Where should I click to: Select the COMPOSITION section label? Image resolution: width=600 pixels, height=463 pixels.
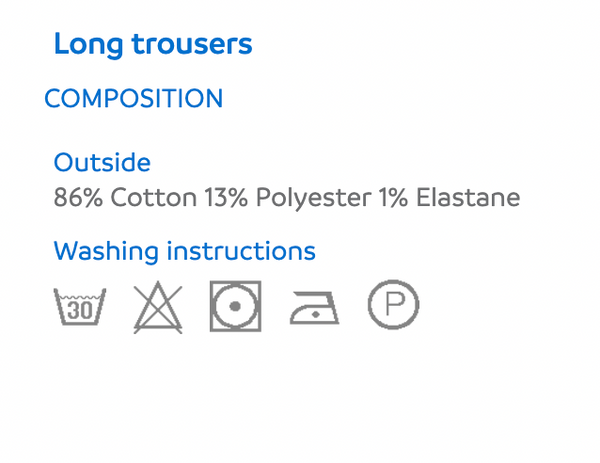[134, 98]
